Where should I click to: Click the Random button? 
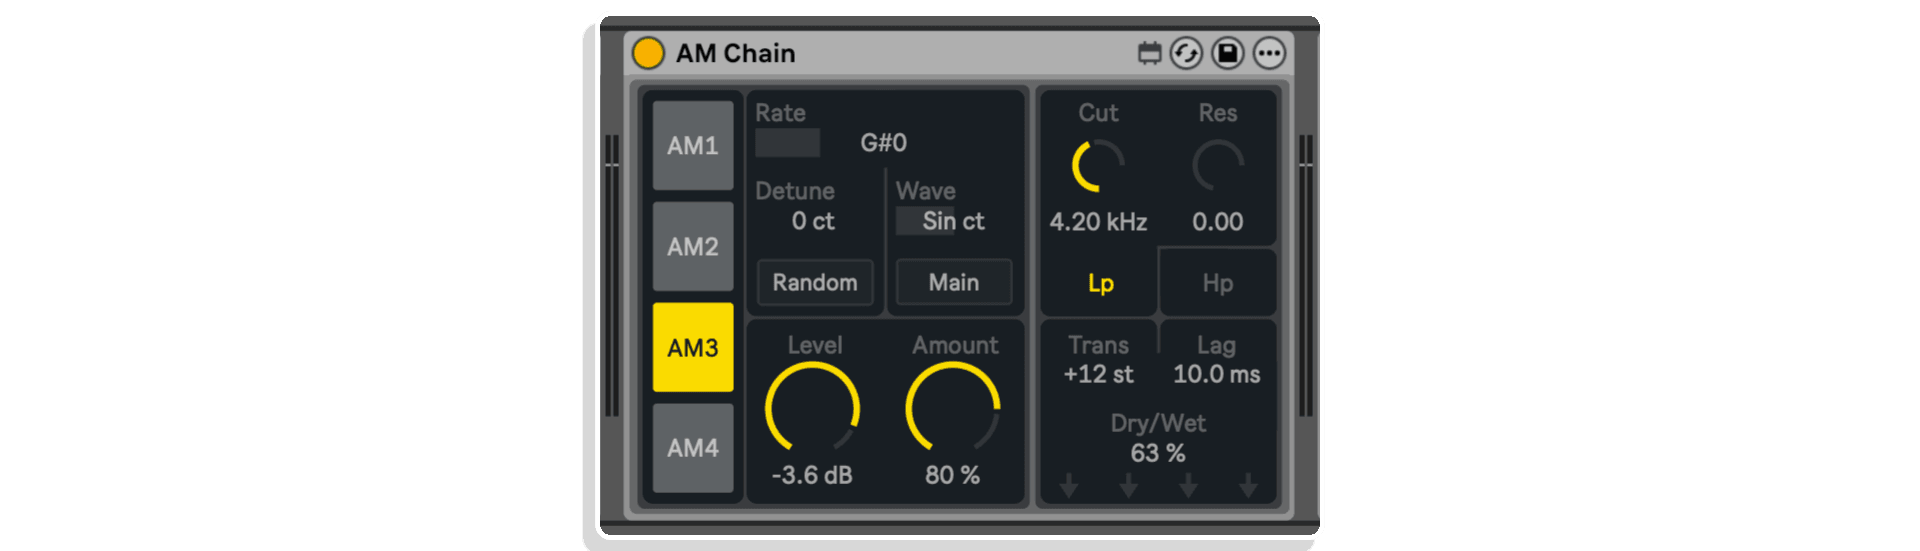coord(815,282)
